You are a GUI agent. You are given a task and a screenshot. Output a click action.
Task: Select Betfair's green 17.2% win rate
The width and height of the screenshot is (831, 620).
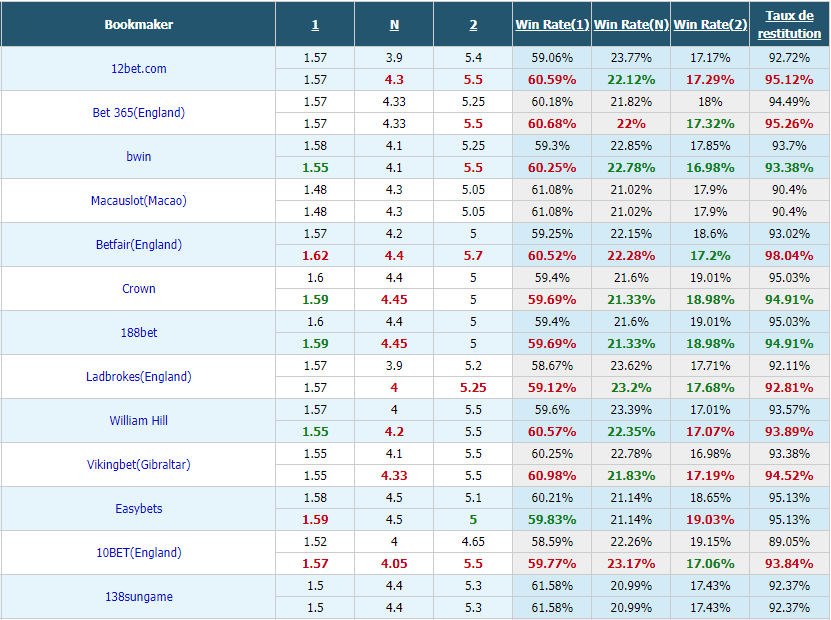click(x=710, y=255)
